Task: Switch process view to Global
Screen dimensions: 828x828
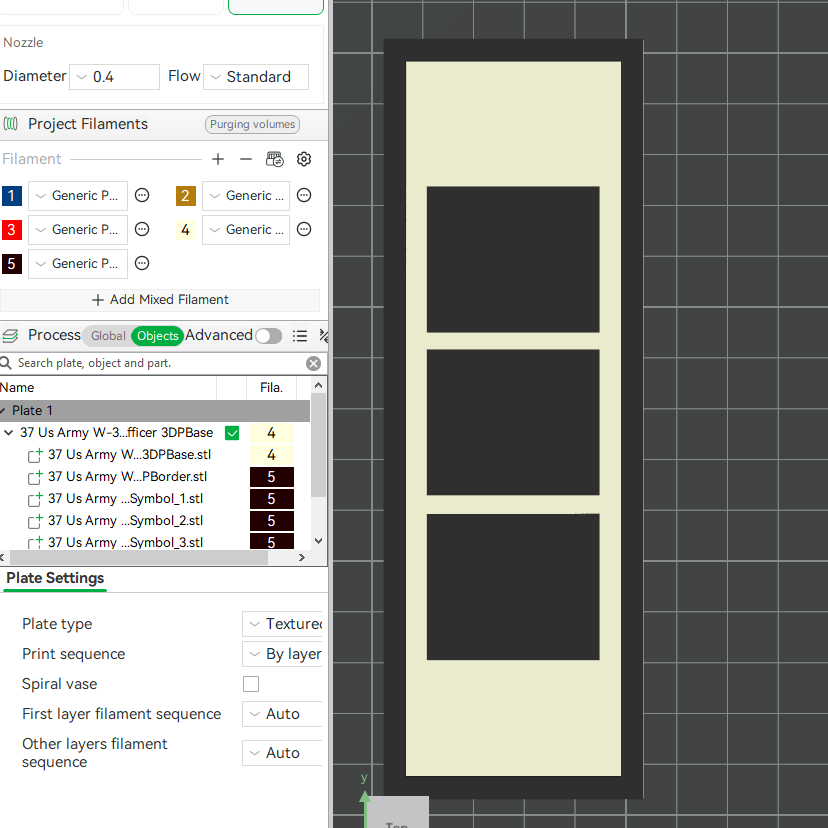Action: [x=108, y=336]
